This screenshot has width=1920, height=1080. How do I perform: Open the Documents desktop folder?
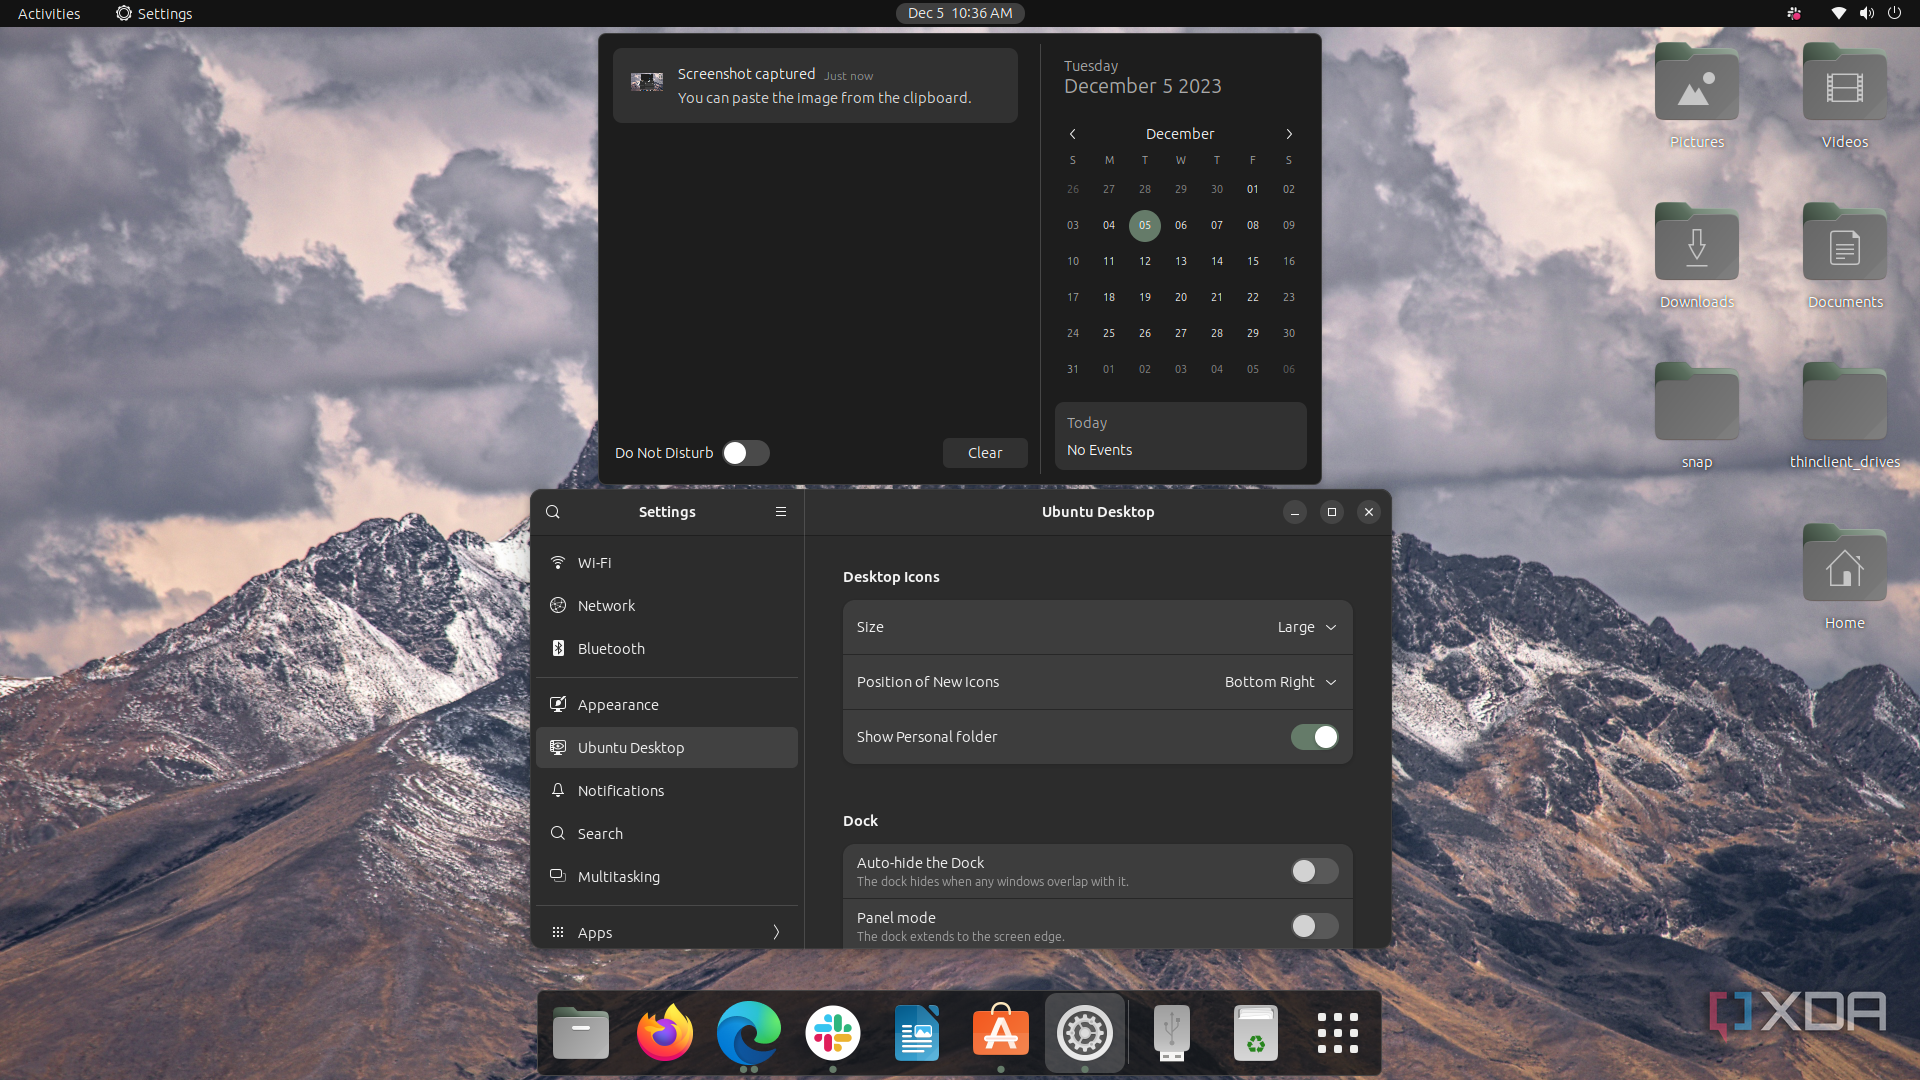[x=1845, y=256]
